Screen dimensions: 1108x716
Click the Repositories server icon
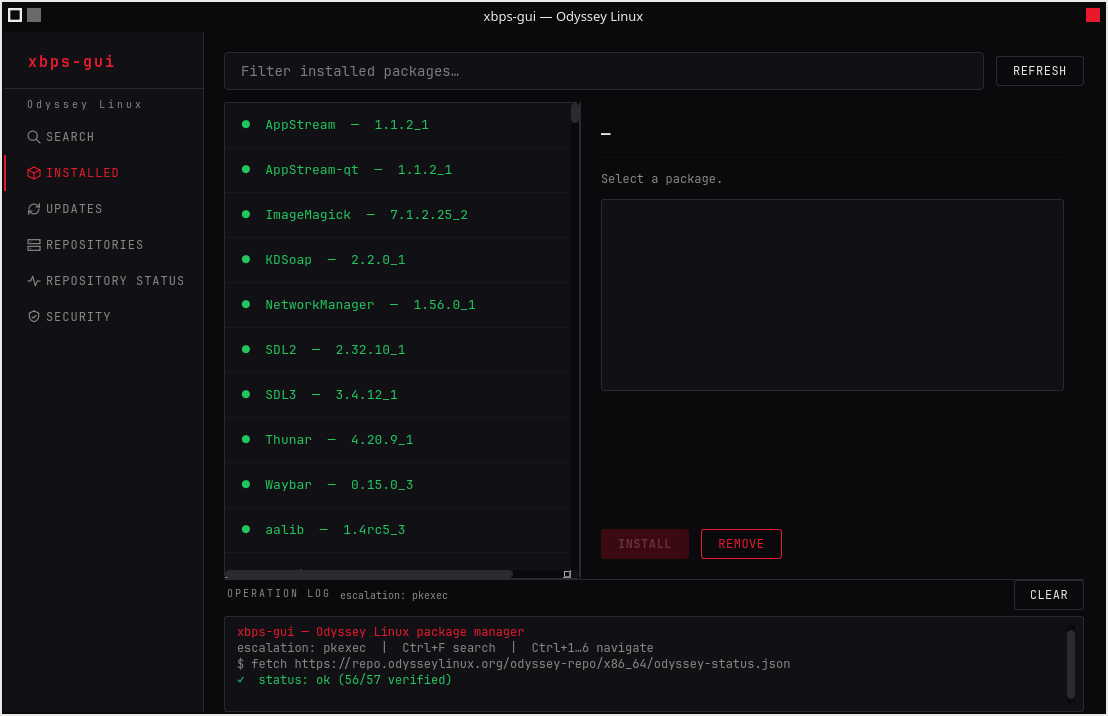click(33, 245)
